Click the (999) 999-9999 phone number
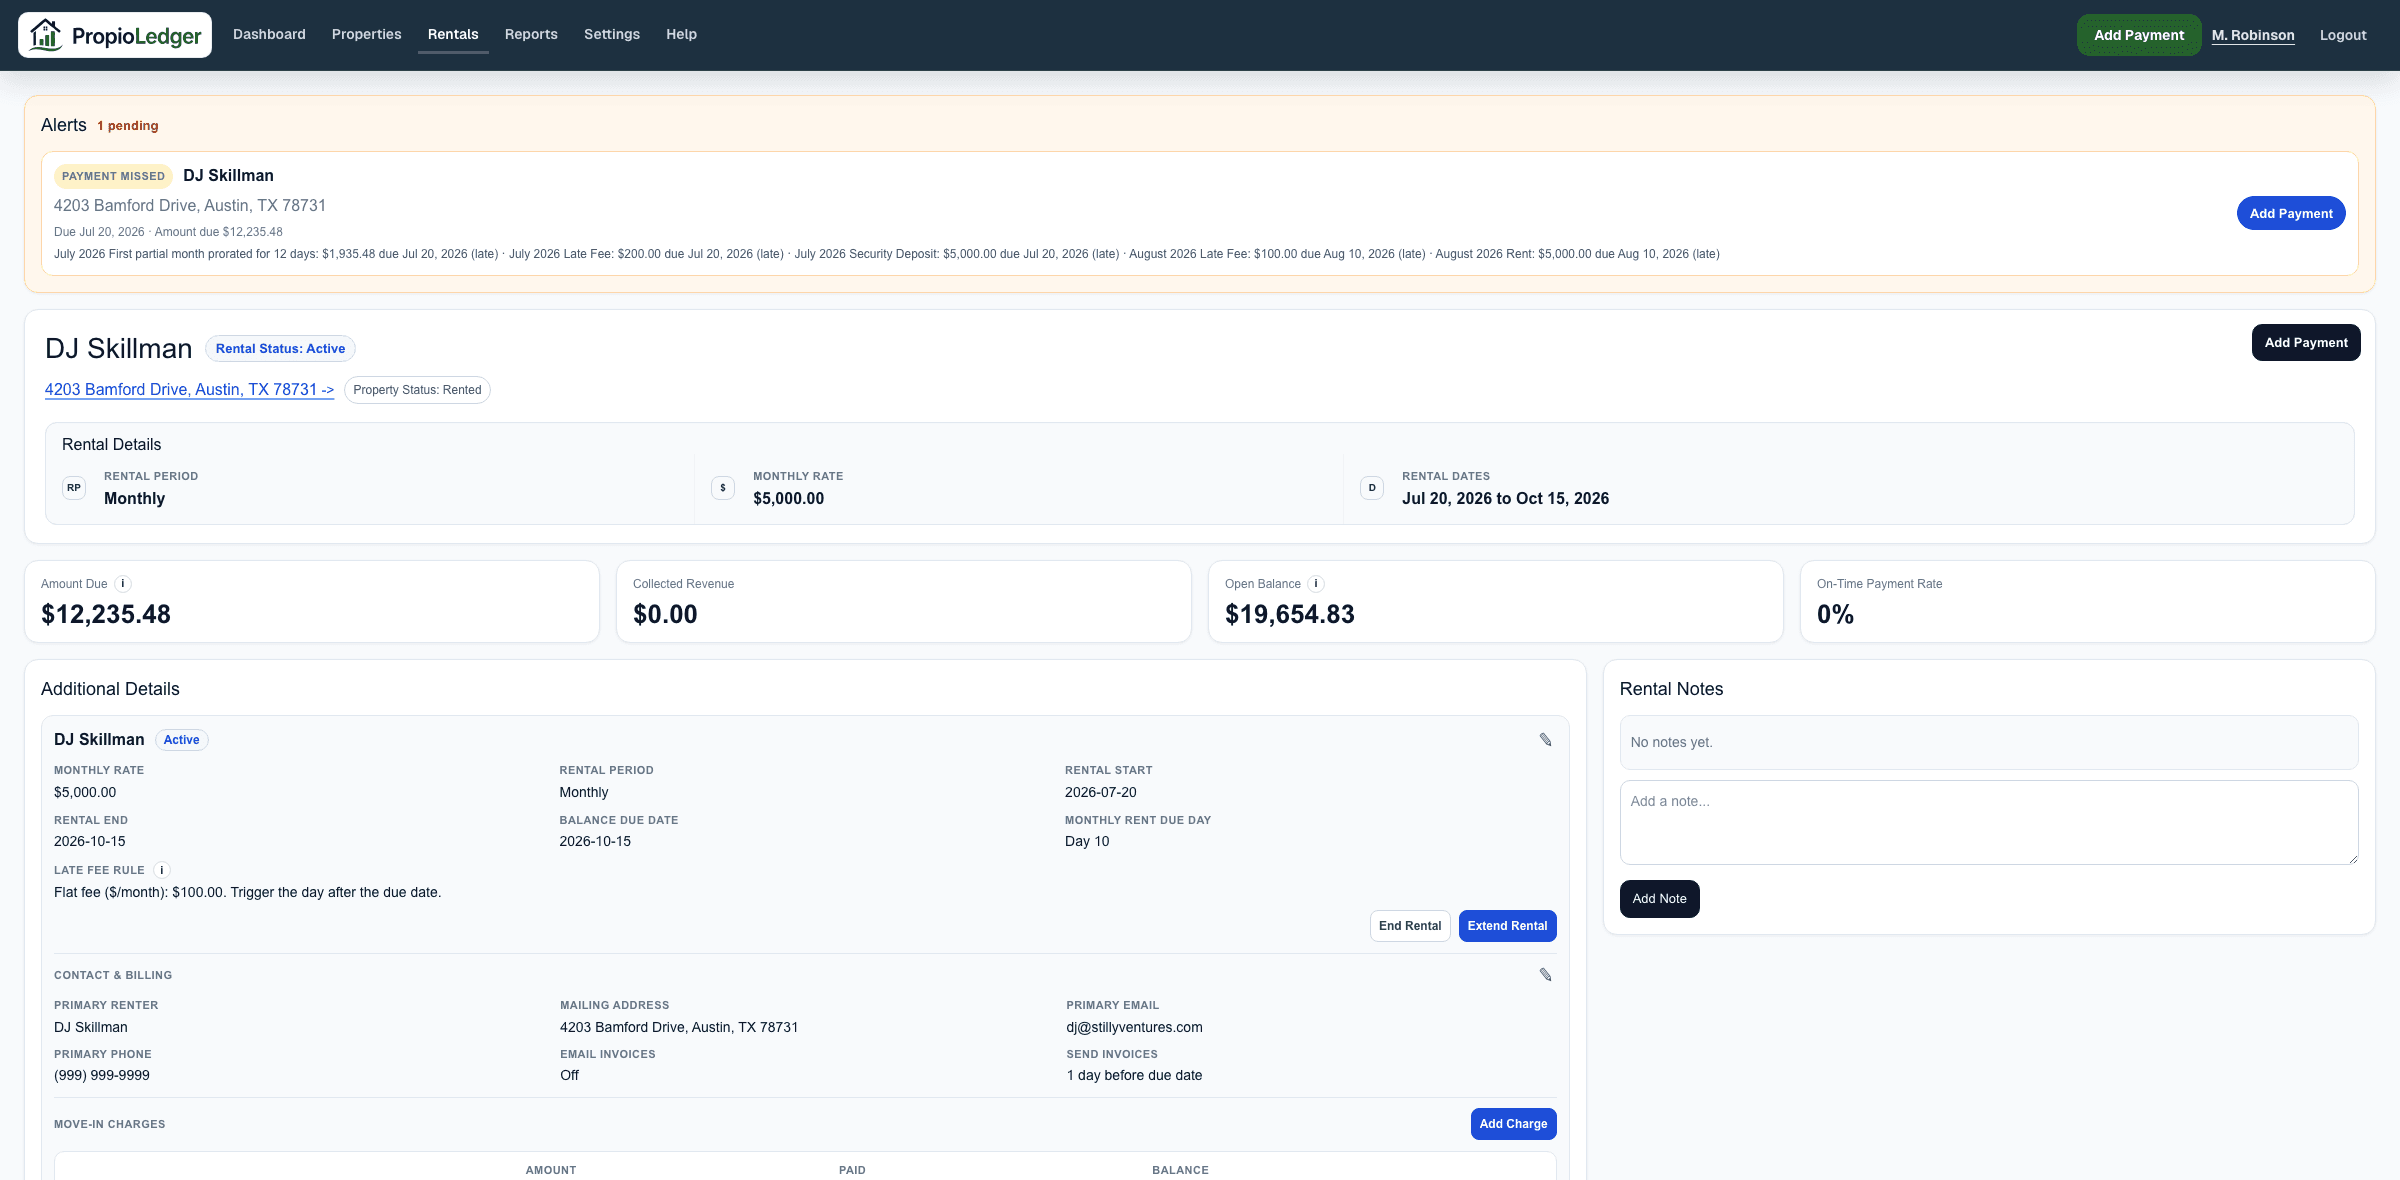 pyautogui.click(x=102, y=1075)
